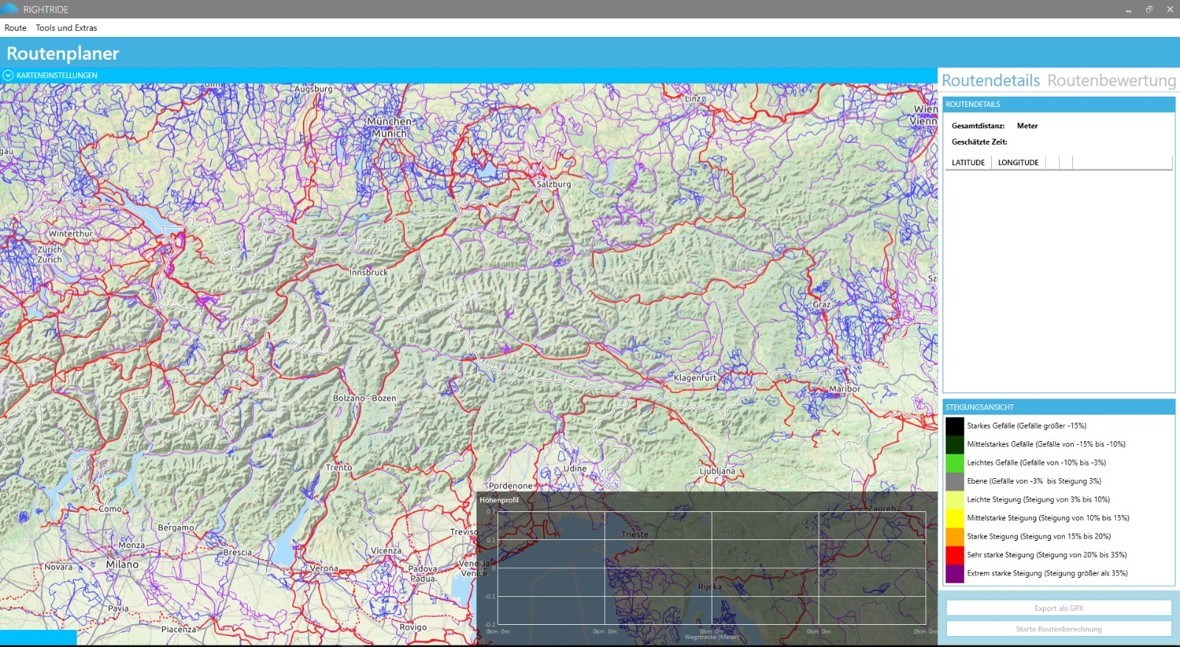The width and height of the screenshot is (1180, 647).
Task: Click Brescia on the map
Action: pos(238,552)
